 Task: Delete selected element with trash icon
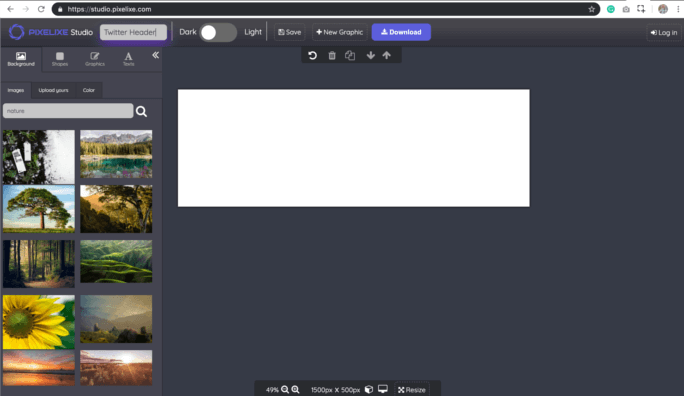[332, 55]
